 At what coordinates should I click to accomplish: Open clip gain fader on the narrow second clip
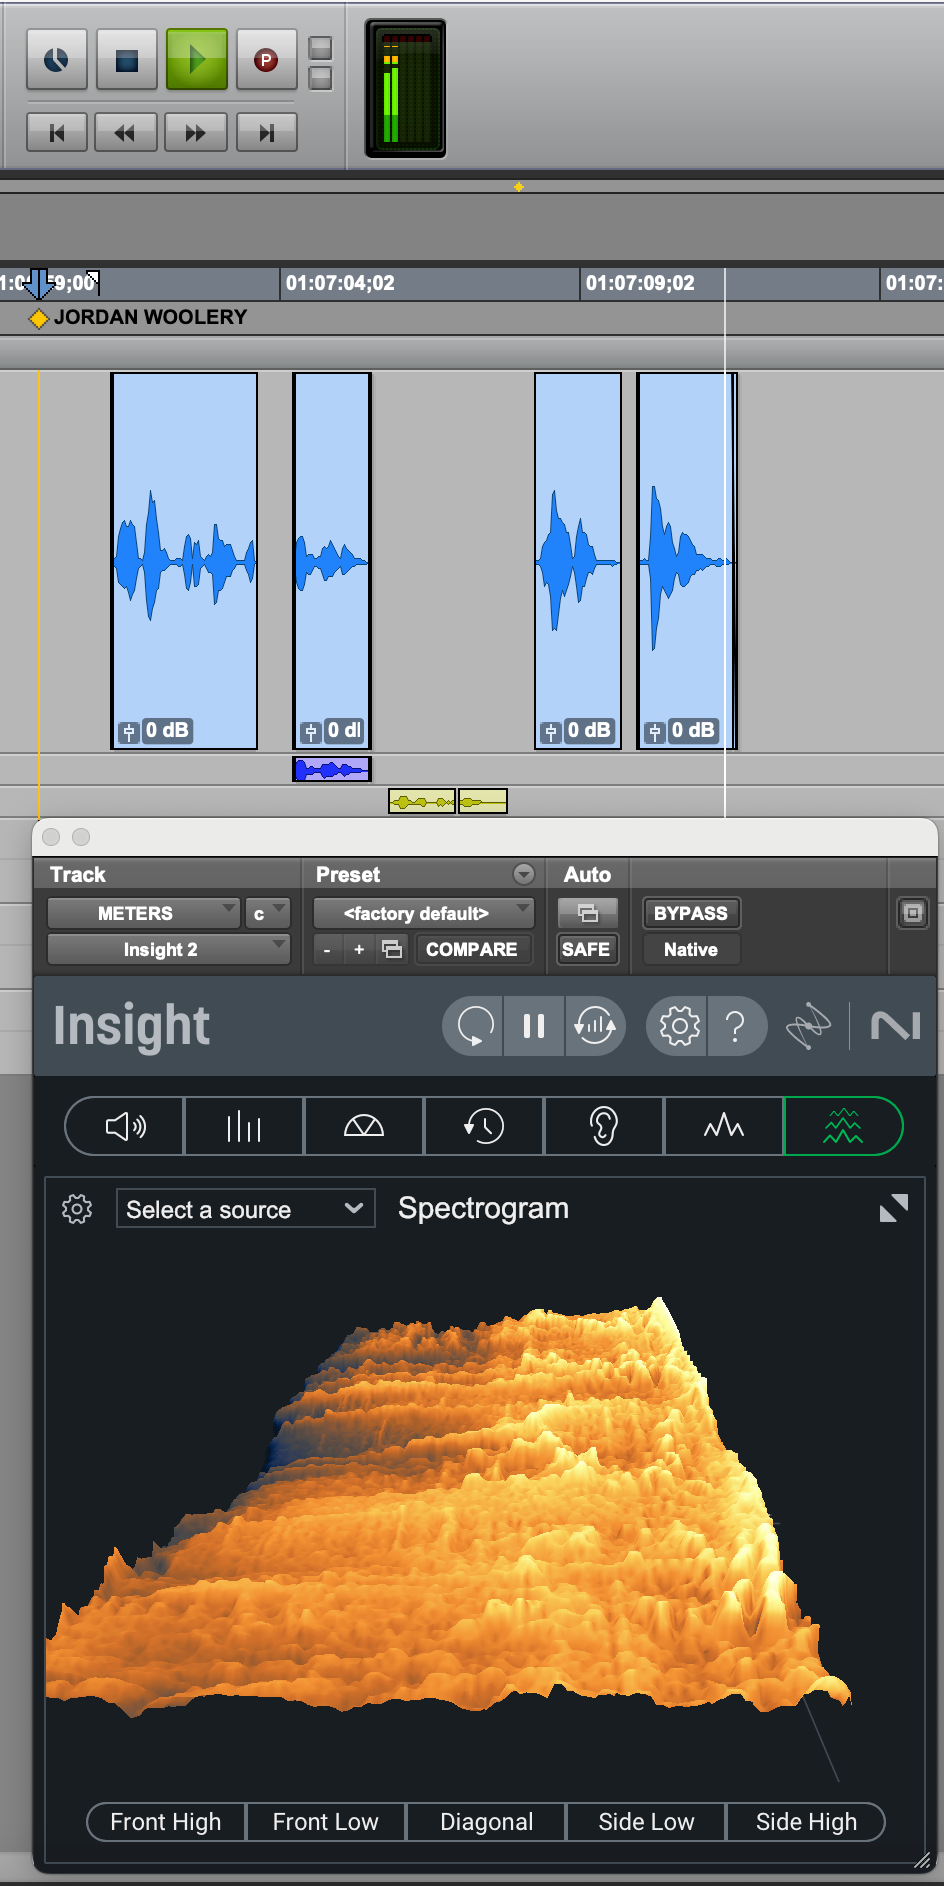pyautogui.click(x=311, y=732)
